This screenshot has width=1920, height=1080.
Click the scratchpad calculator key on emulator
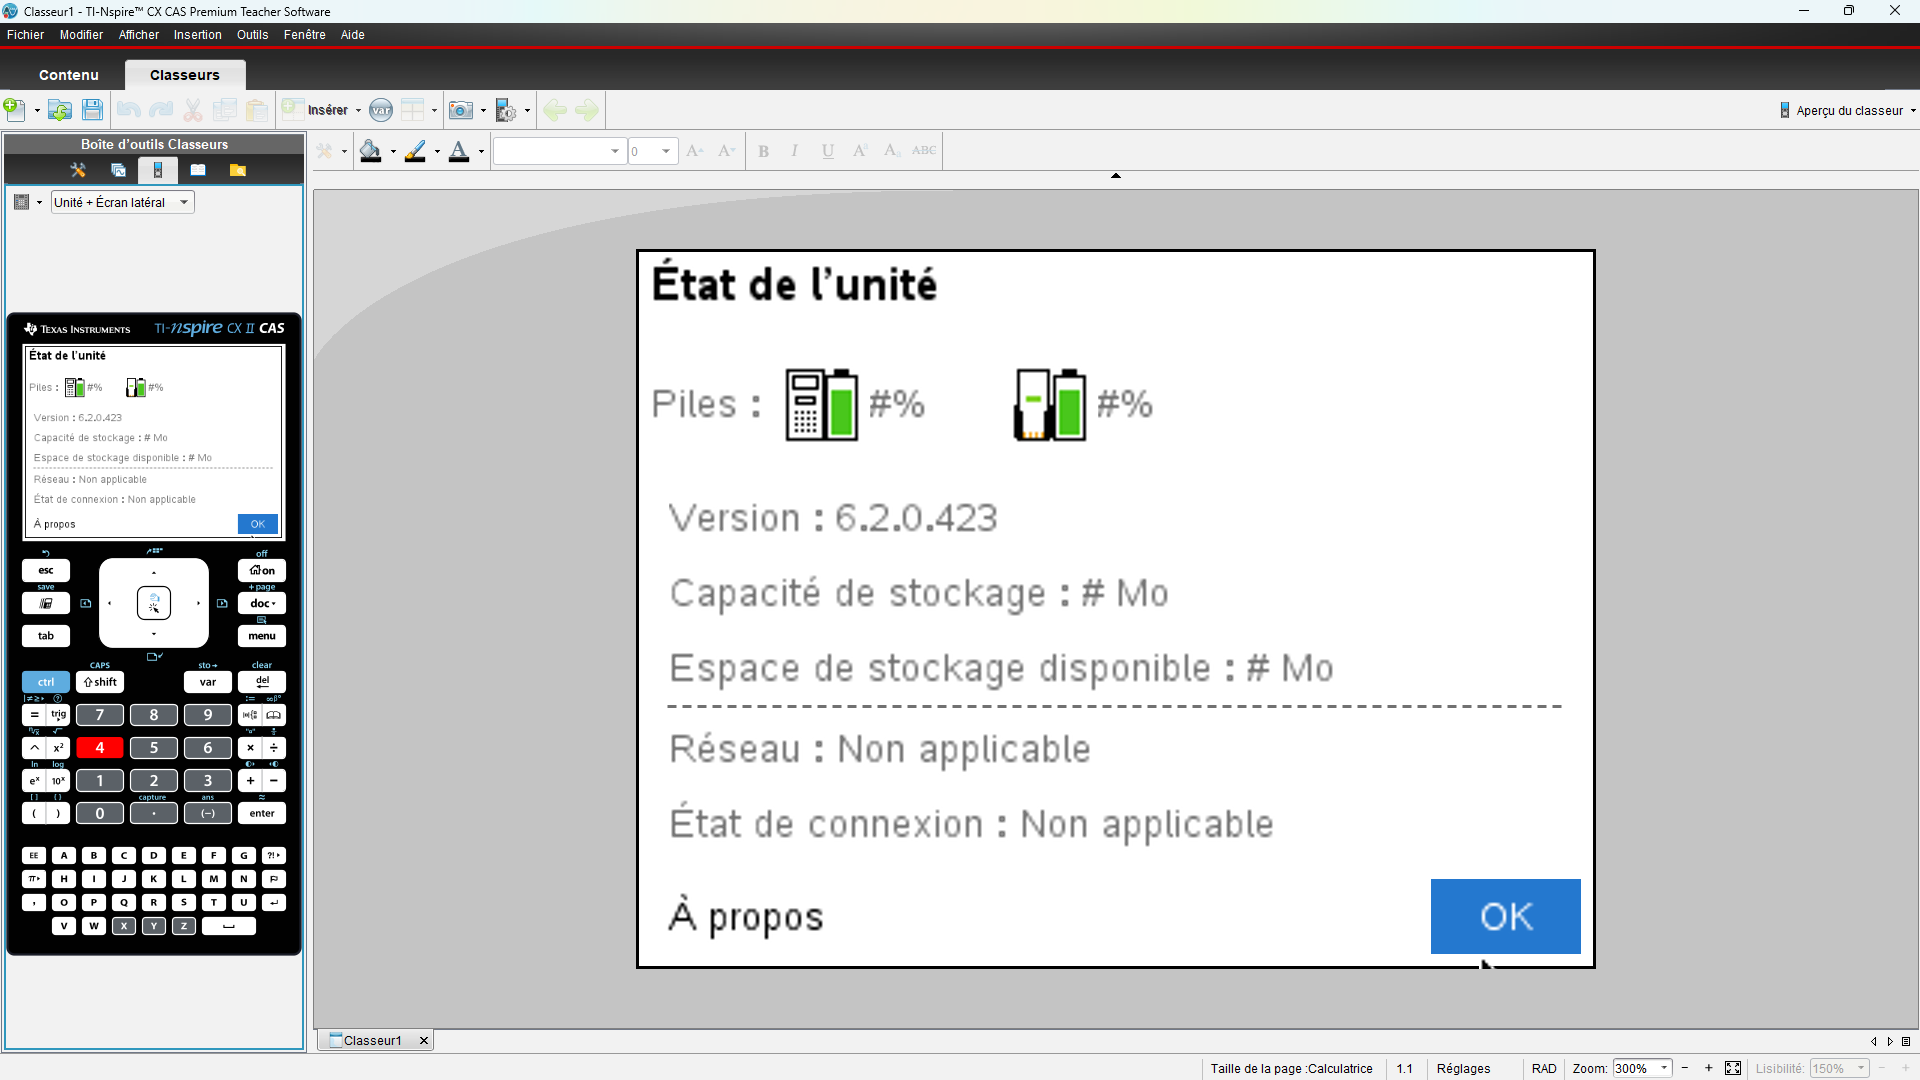(x=46, y=603)
